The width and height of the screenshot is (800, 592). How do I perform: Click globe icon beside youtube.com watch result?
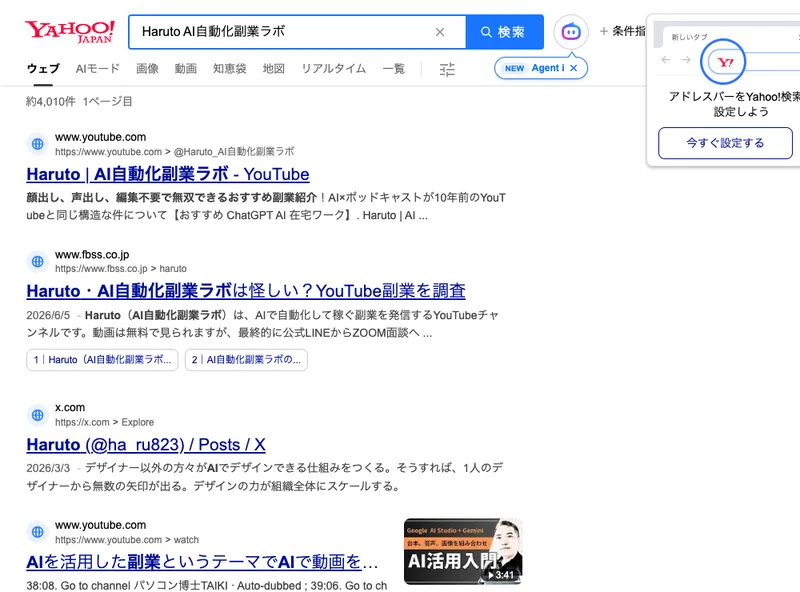click(x=38, y=532)
